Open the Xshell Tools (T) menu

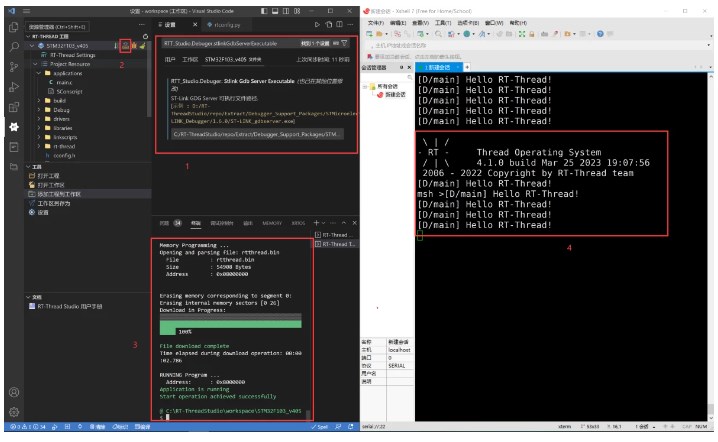[443, 22]
